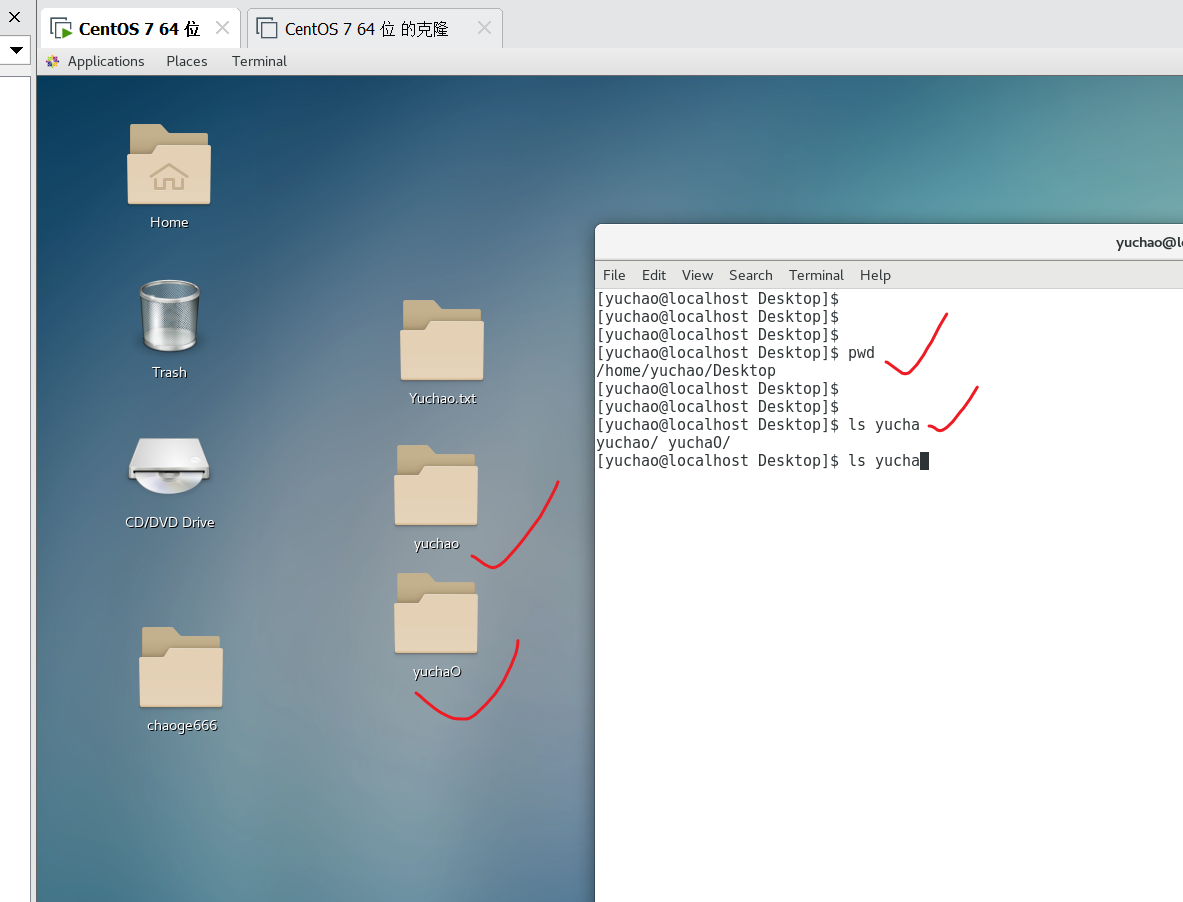Open the Search menu in terminal
The image size is (1183, 902).
click(x=750, y=275)
